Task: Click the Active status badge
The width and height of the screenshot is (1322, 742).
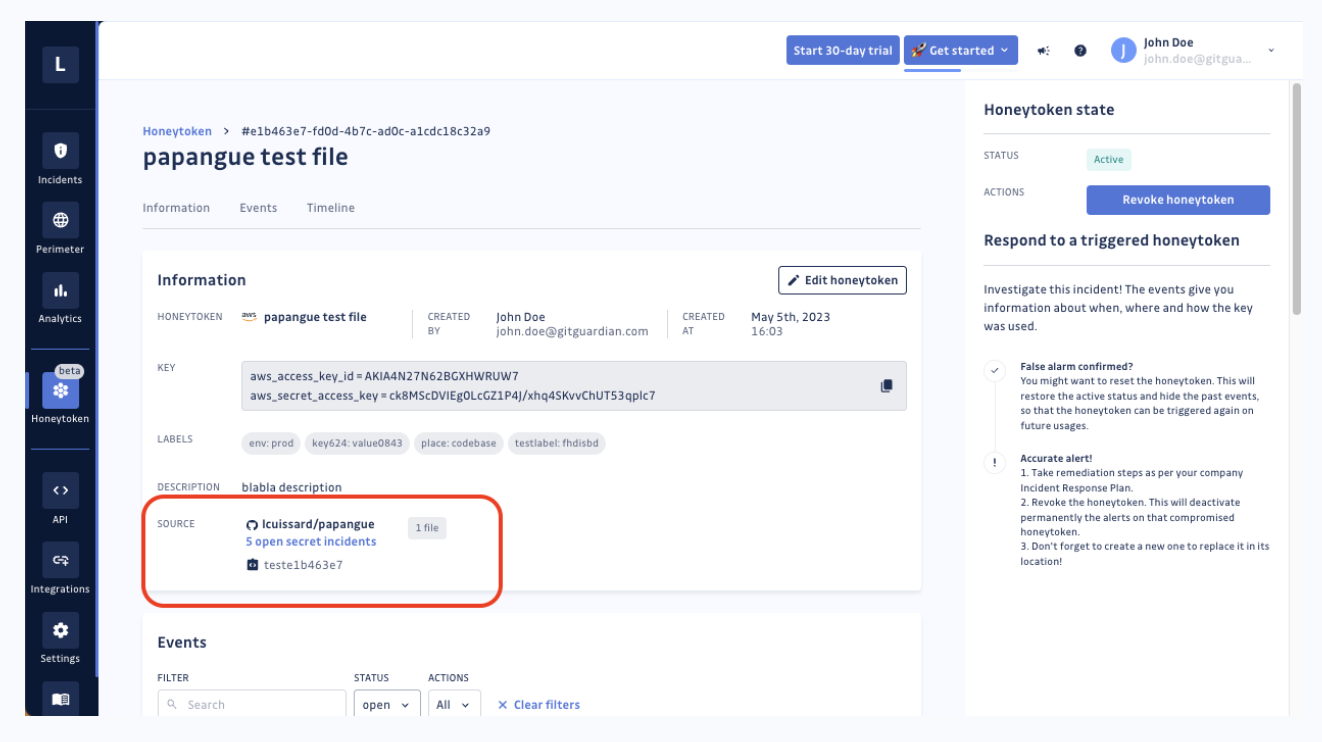Action: point(1108,159)
